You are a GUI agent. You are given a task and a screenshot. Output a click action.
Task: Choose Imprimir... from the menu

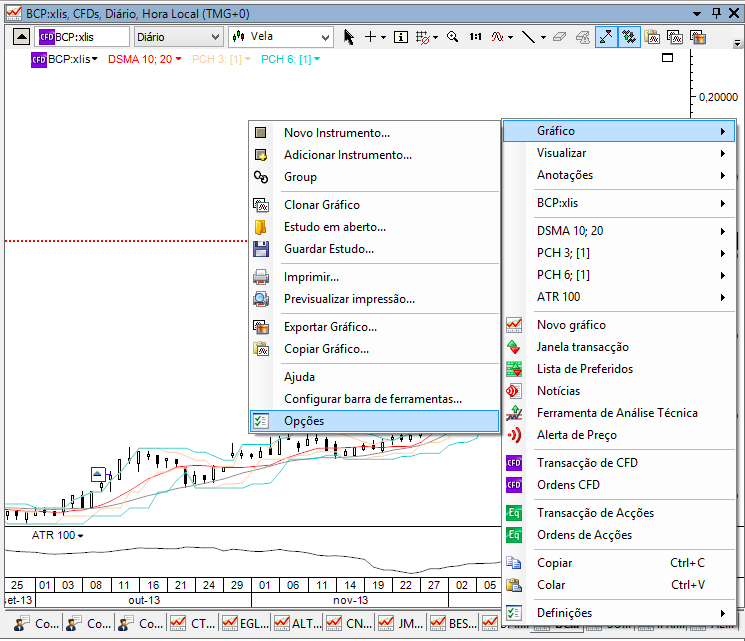tap(374, 277)
